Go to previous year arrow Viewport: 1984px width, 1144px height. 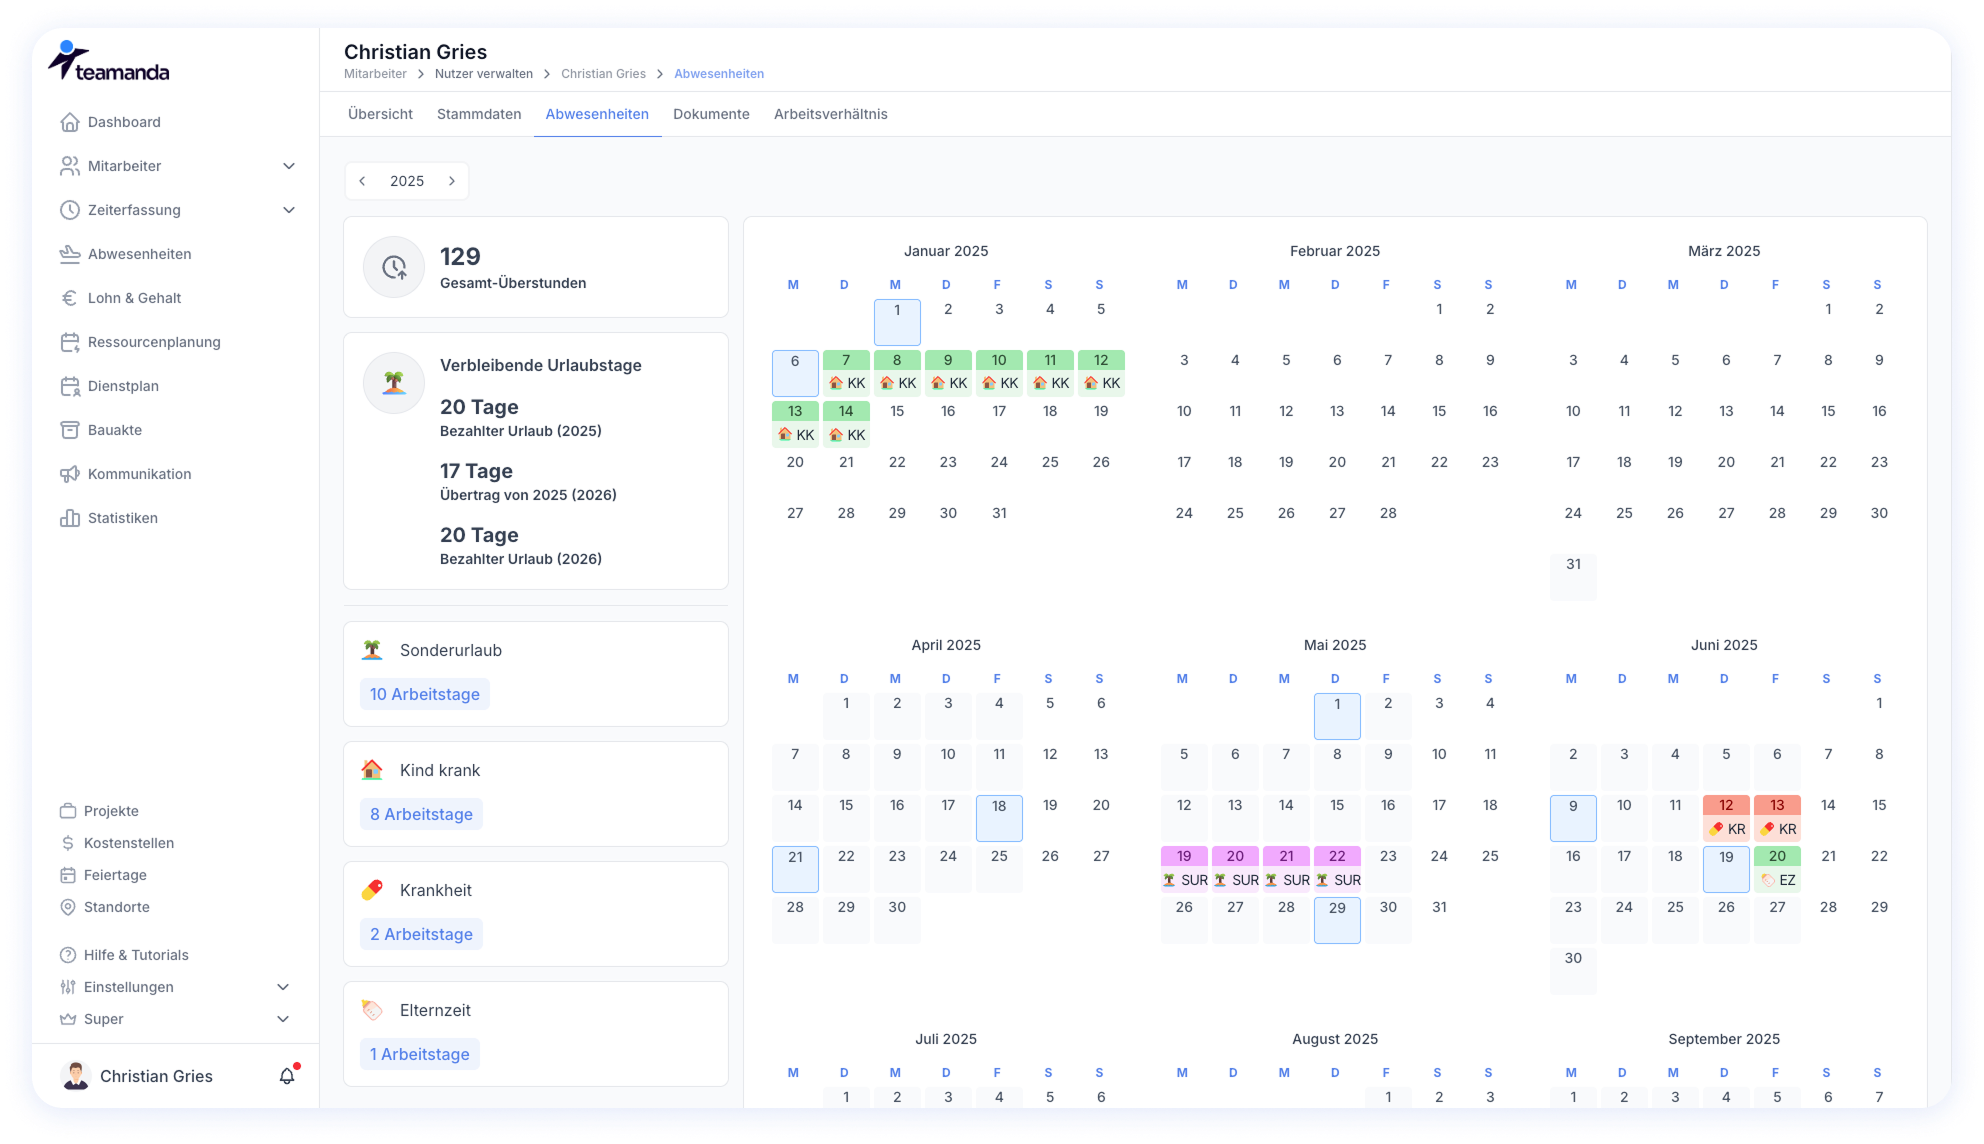click(x=362, y=181)
